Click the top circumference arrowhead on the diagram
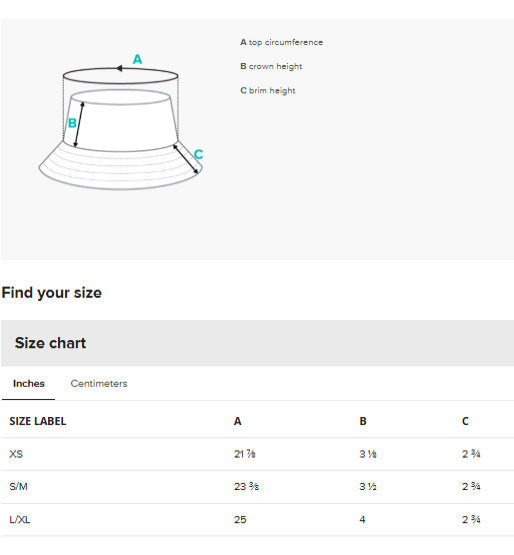Screen dimensions: 514x555 [x=120, y=68]
